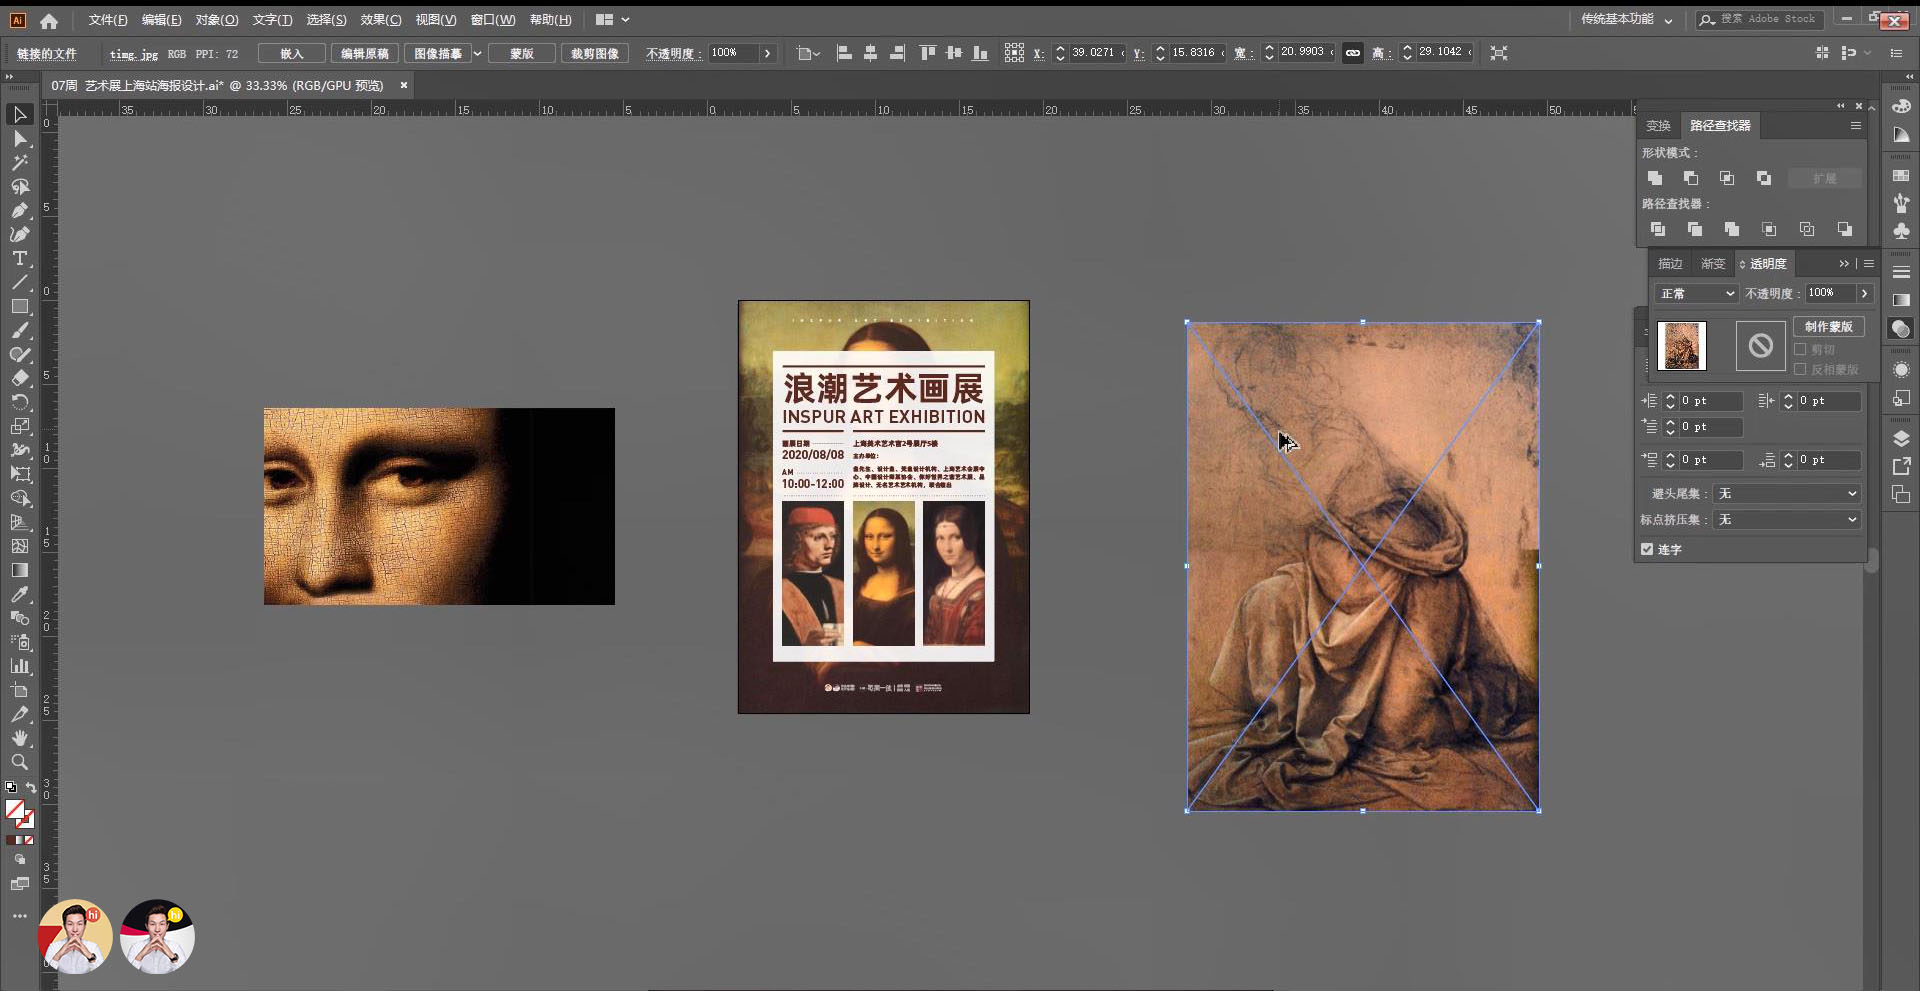
Task: Select the Zoom tool
Action: (x=19, y=762)
